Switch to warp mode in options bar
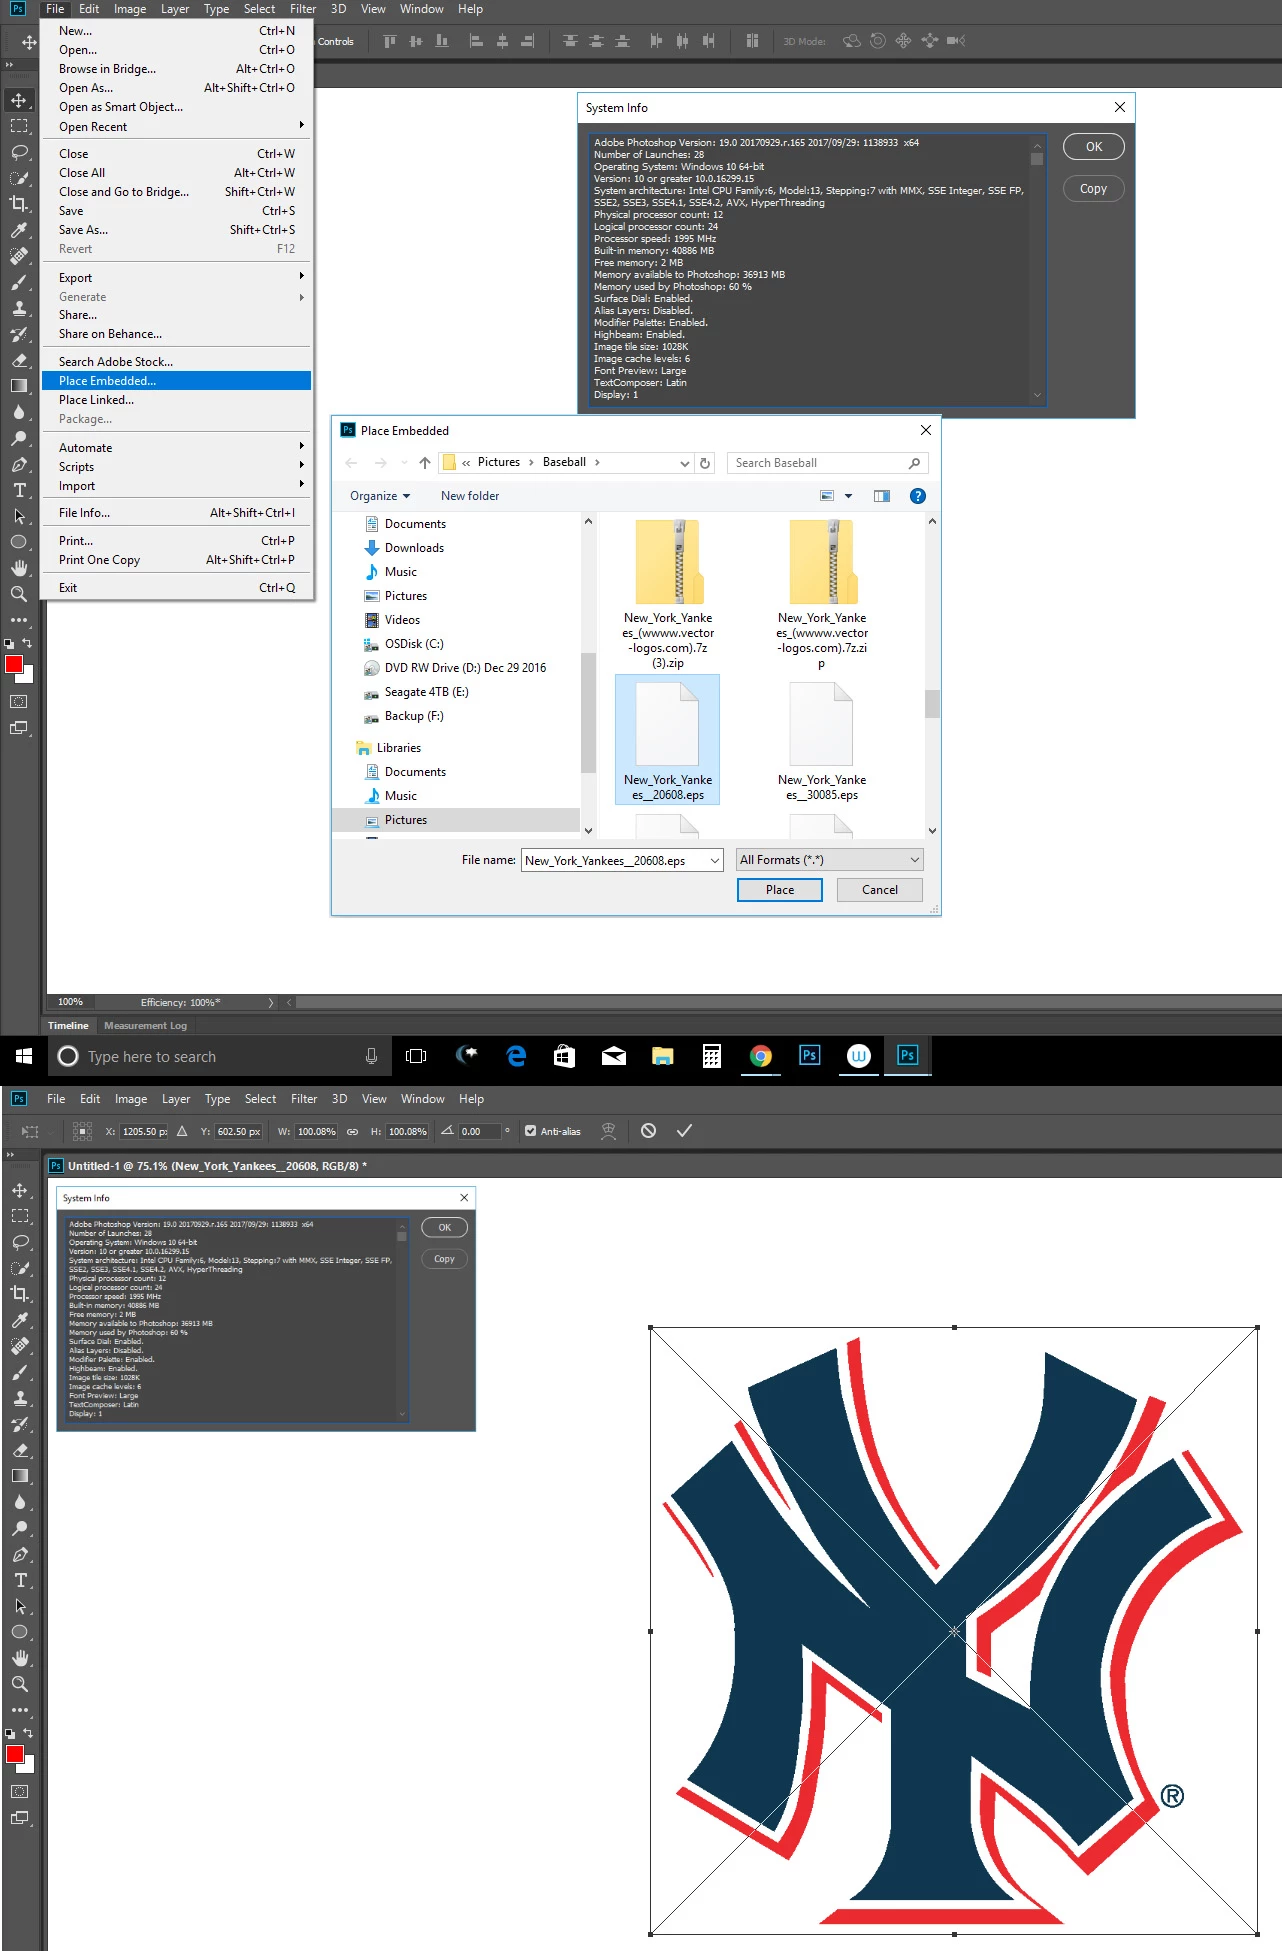Image resolution: width=1282 pixels, height=1951 pixels. click(608, 1131)
